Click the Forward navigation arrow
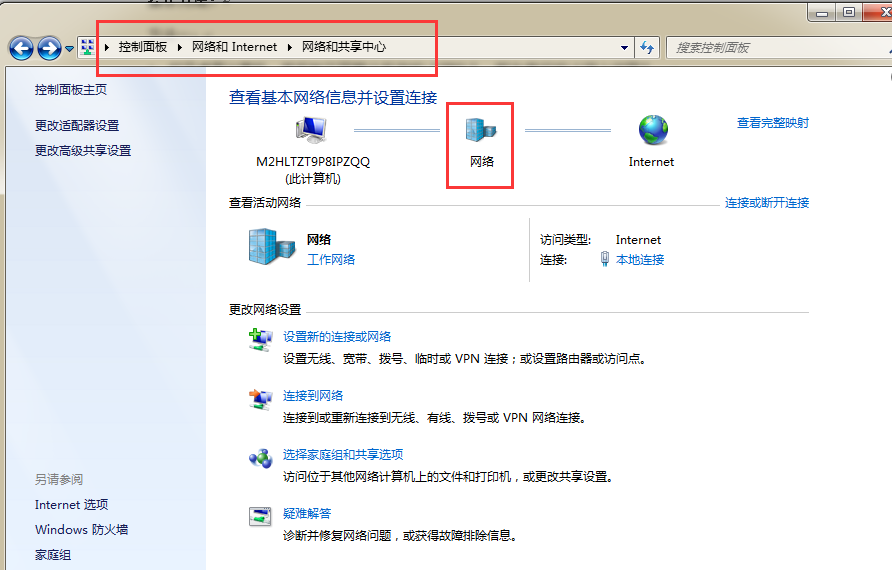This screenshot has width=892, height=570. (x=49, y=48)
